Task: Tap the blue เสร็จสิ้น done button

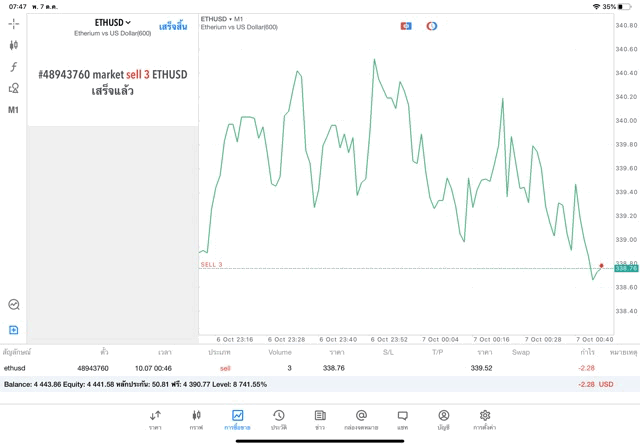Action: coord(173,26)
